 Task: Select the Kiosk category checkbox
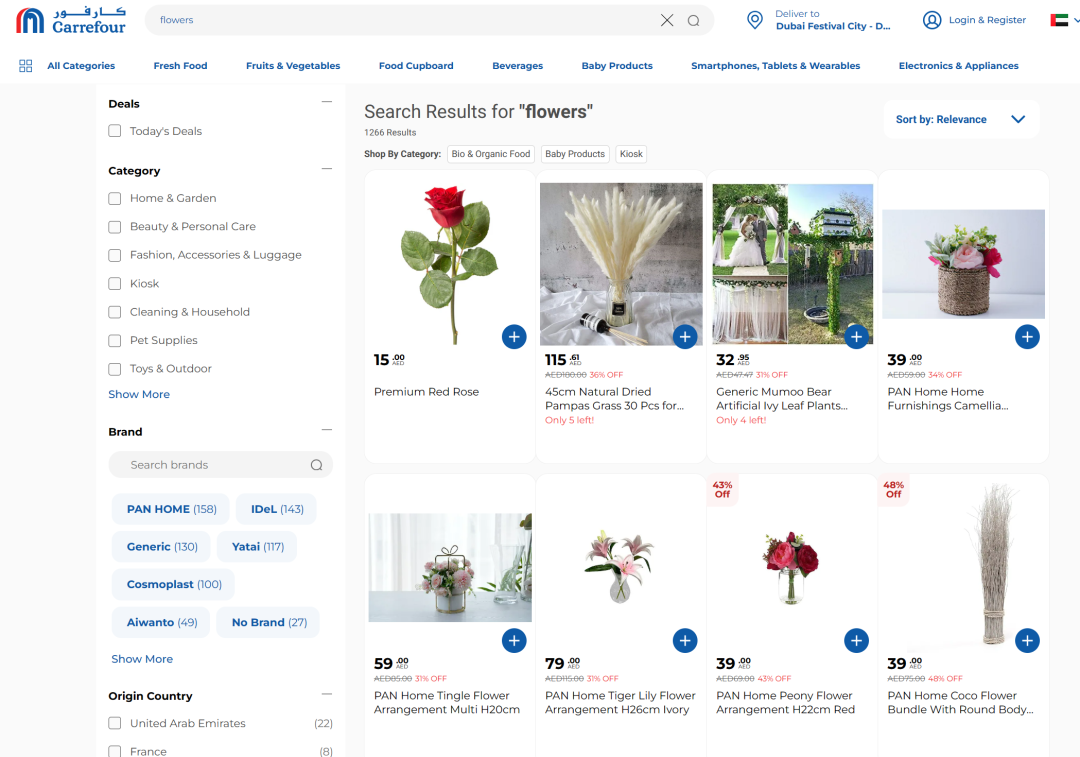point(114,284)
